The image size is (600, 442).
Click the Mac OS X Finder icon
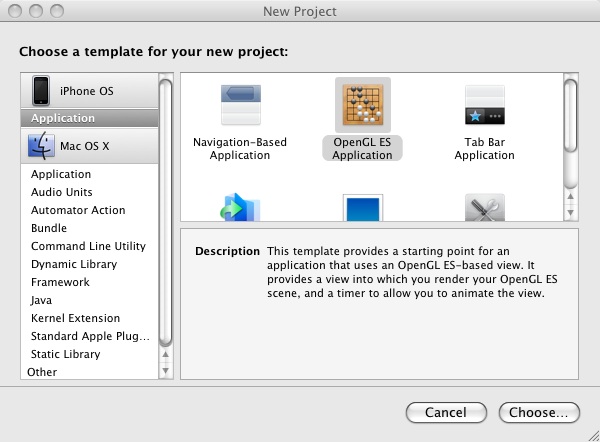click(41, 146)
